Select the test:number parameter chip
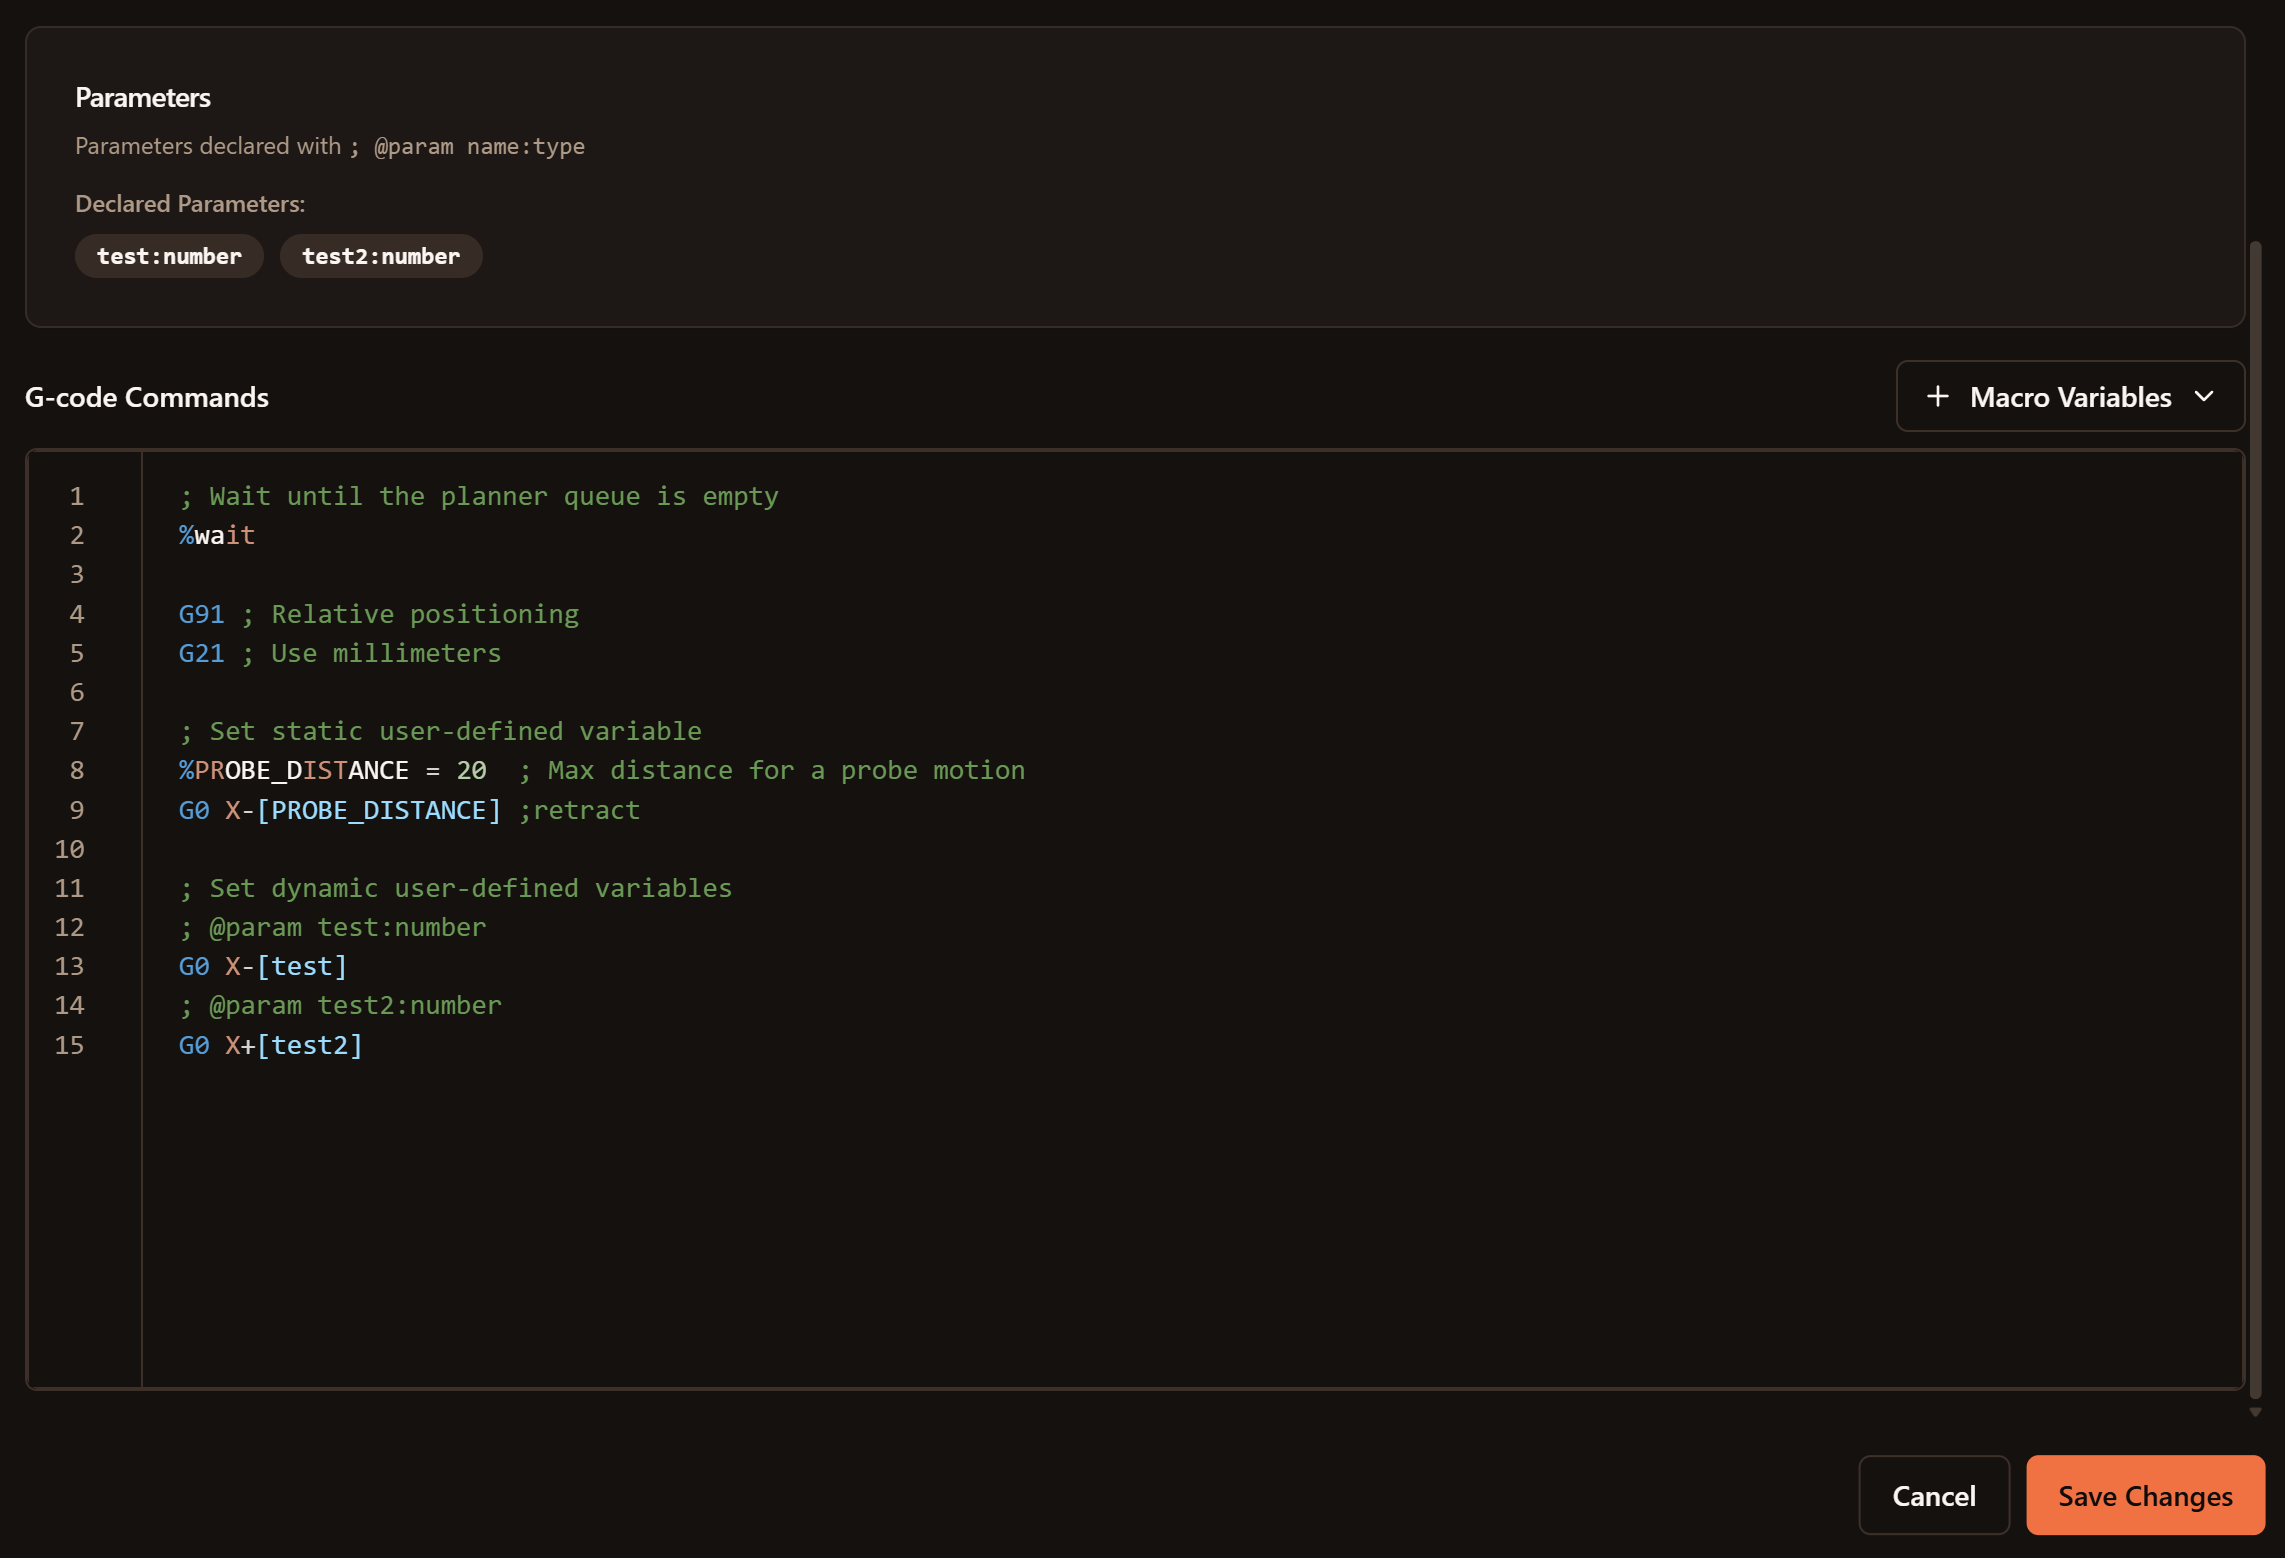The height and width of the screenshot is (1558, 2285). coord(169,256)
